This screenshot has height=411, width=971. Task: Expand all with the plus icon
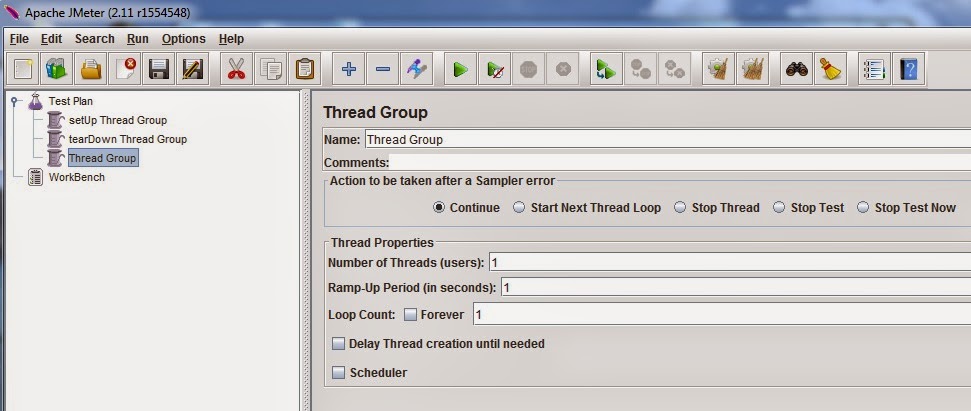tap(349, 69)
